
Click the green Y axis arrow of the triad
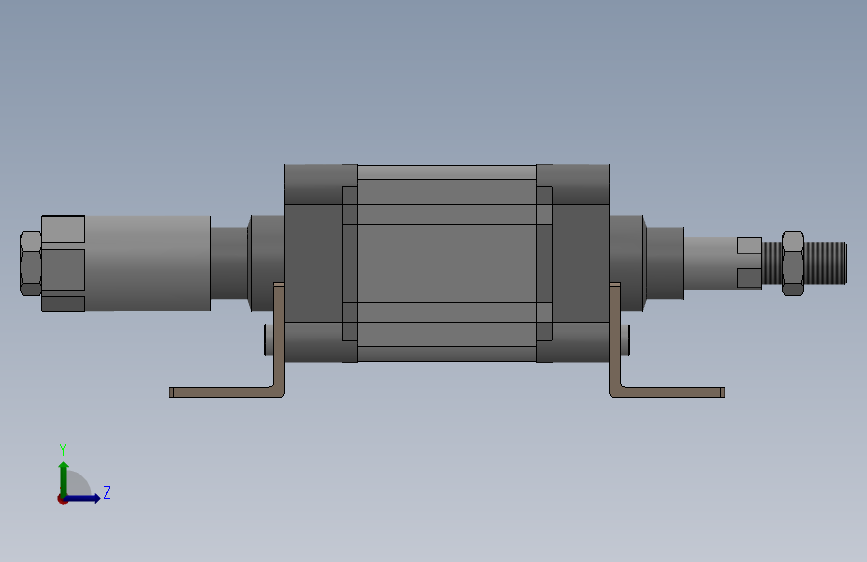click(64, 478)
